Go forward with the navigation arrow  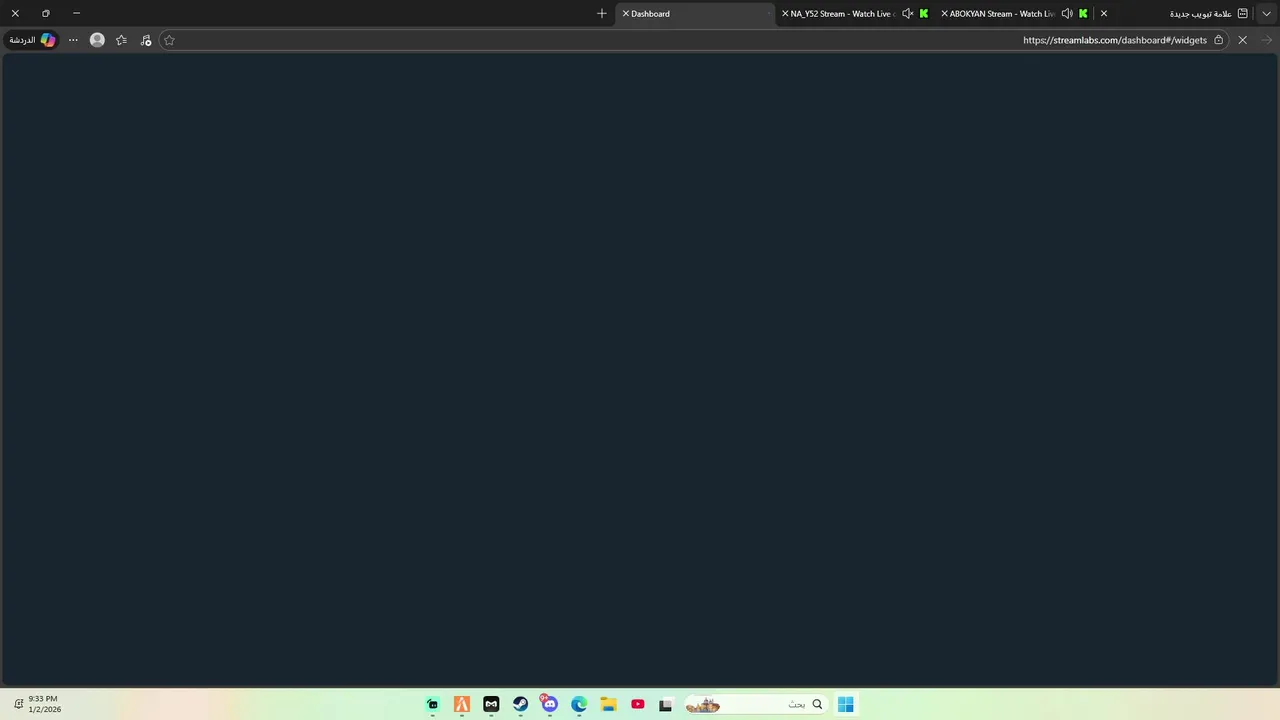(x=1267, y=40)
